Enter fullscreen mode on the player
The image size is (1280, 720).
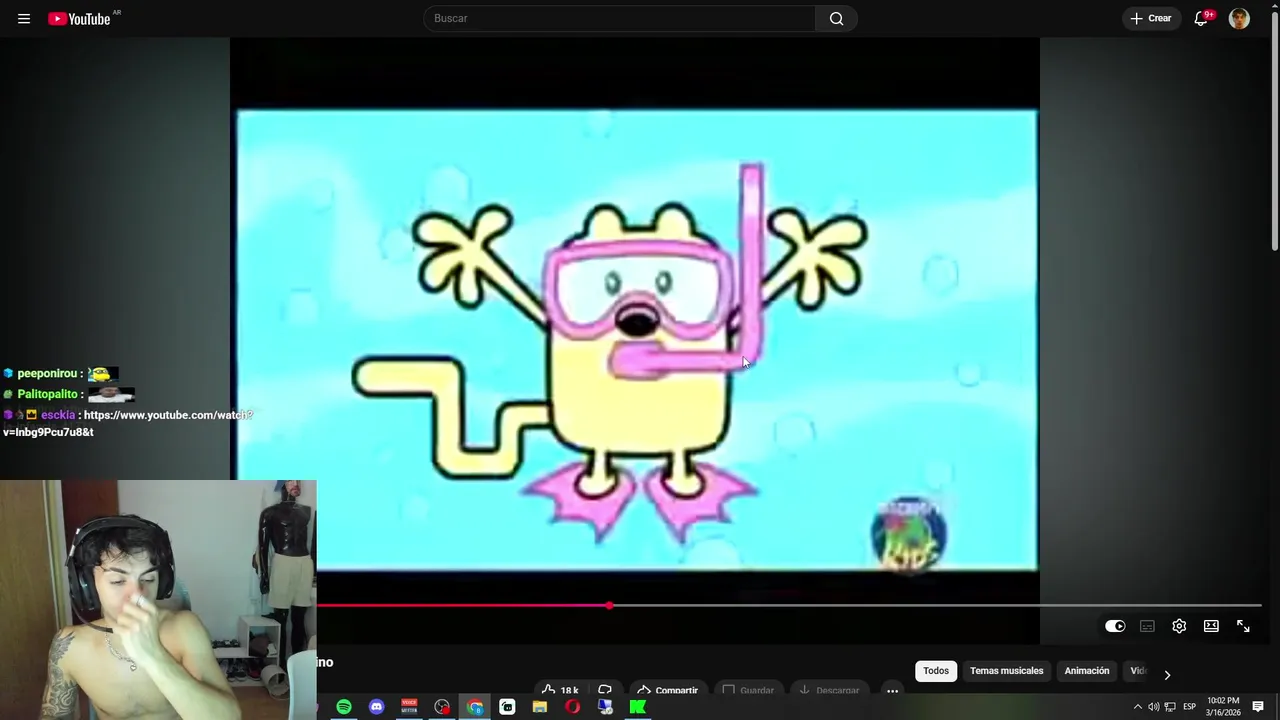[1243, 626]
